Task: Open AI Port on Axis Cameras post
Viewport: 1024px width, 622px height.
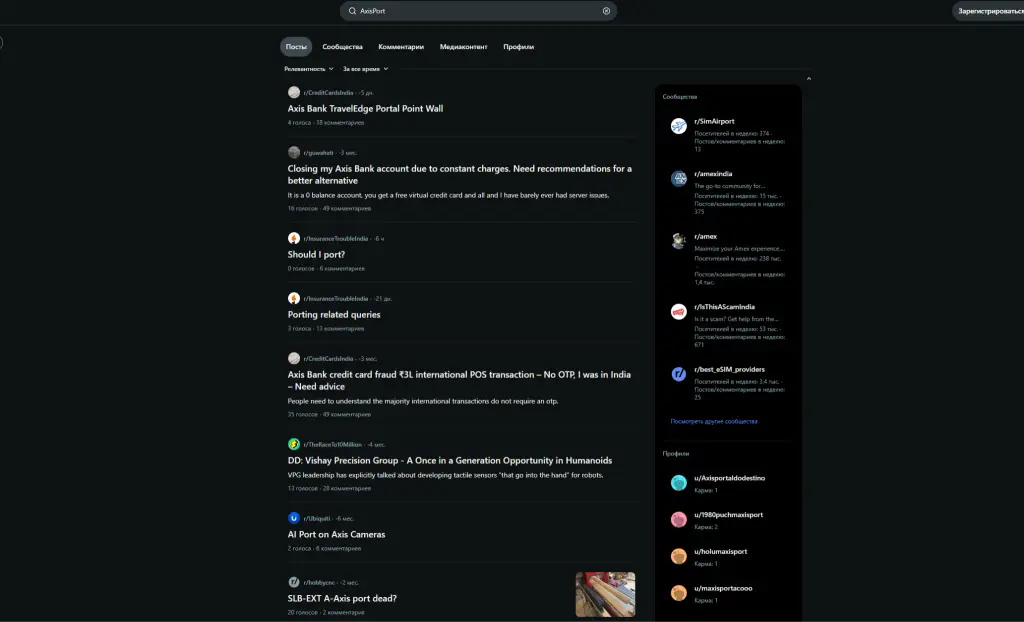Action: [336, 534]
